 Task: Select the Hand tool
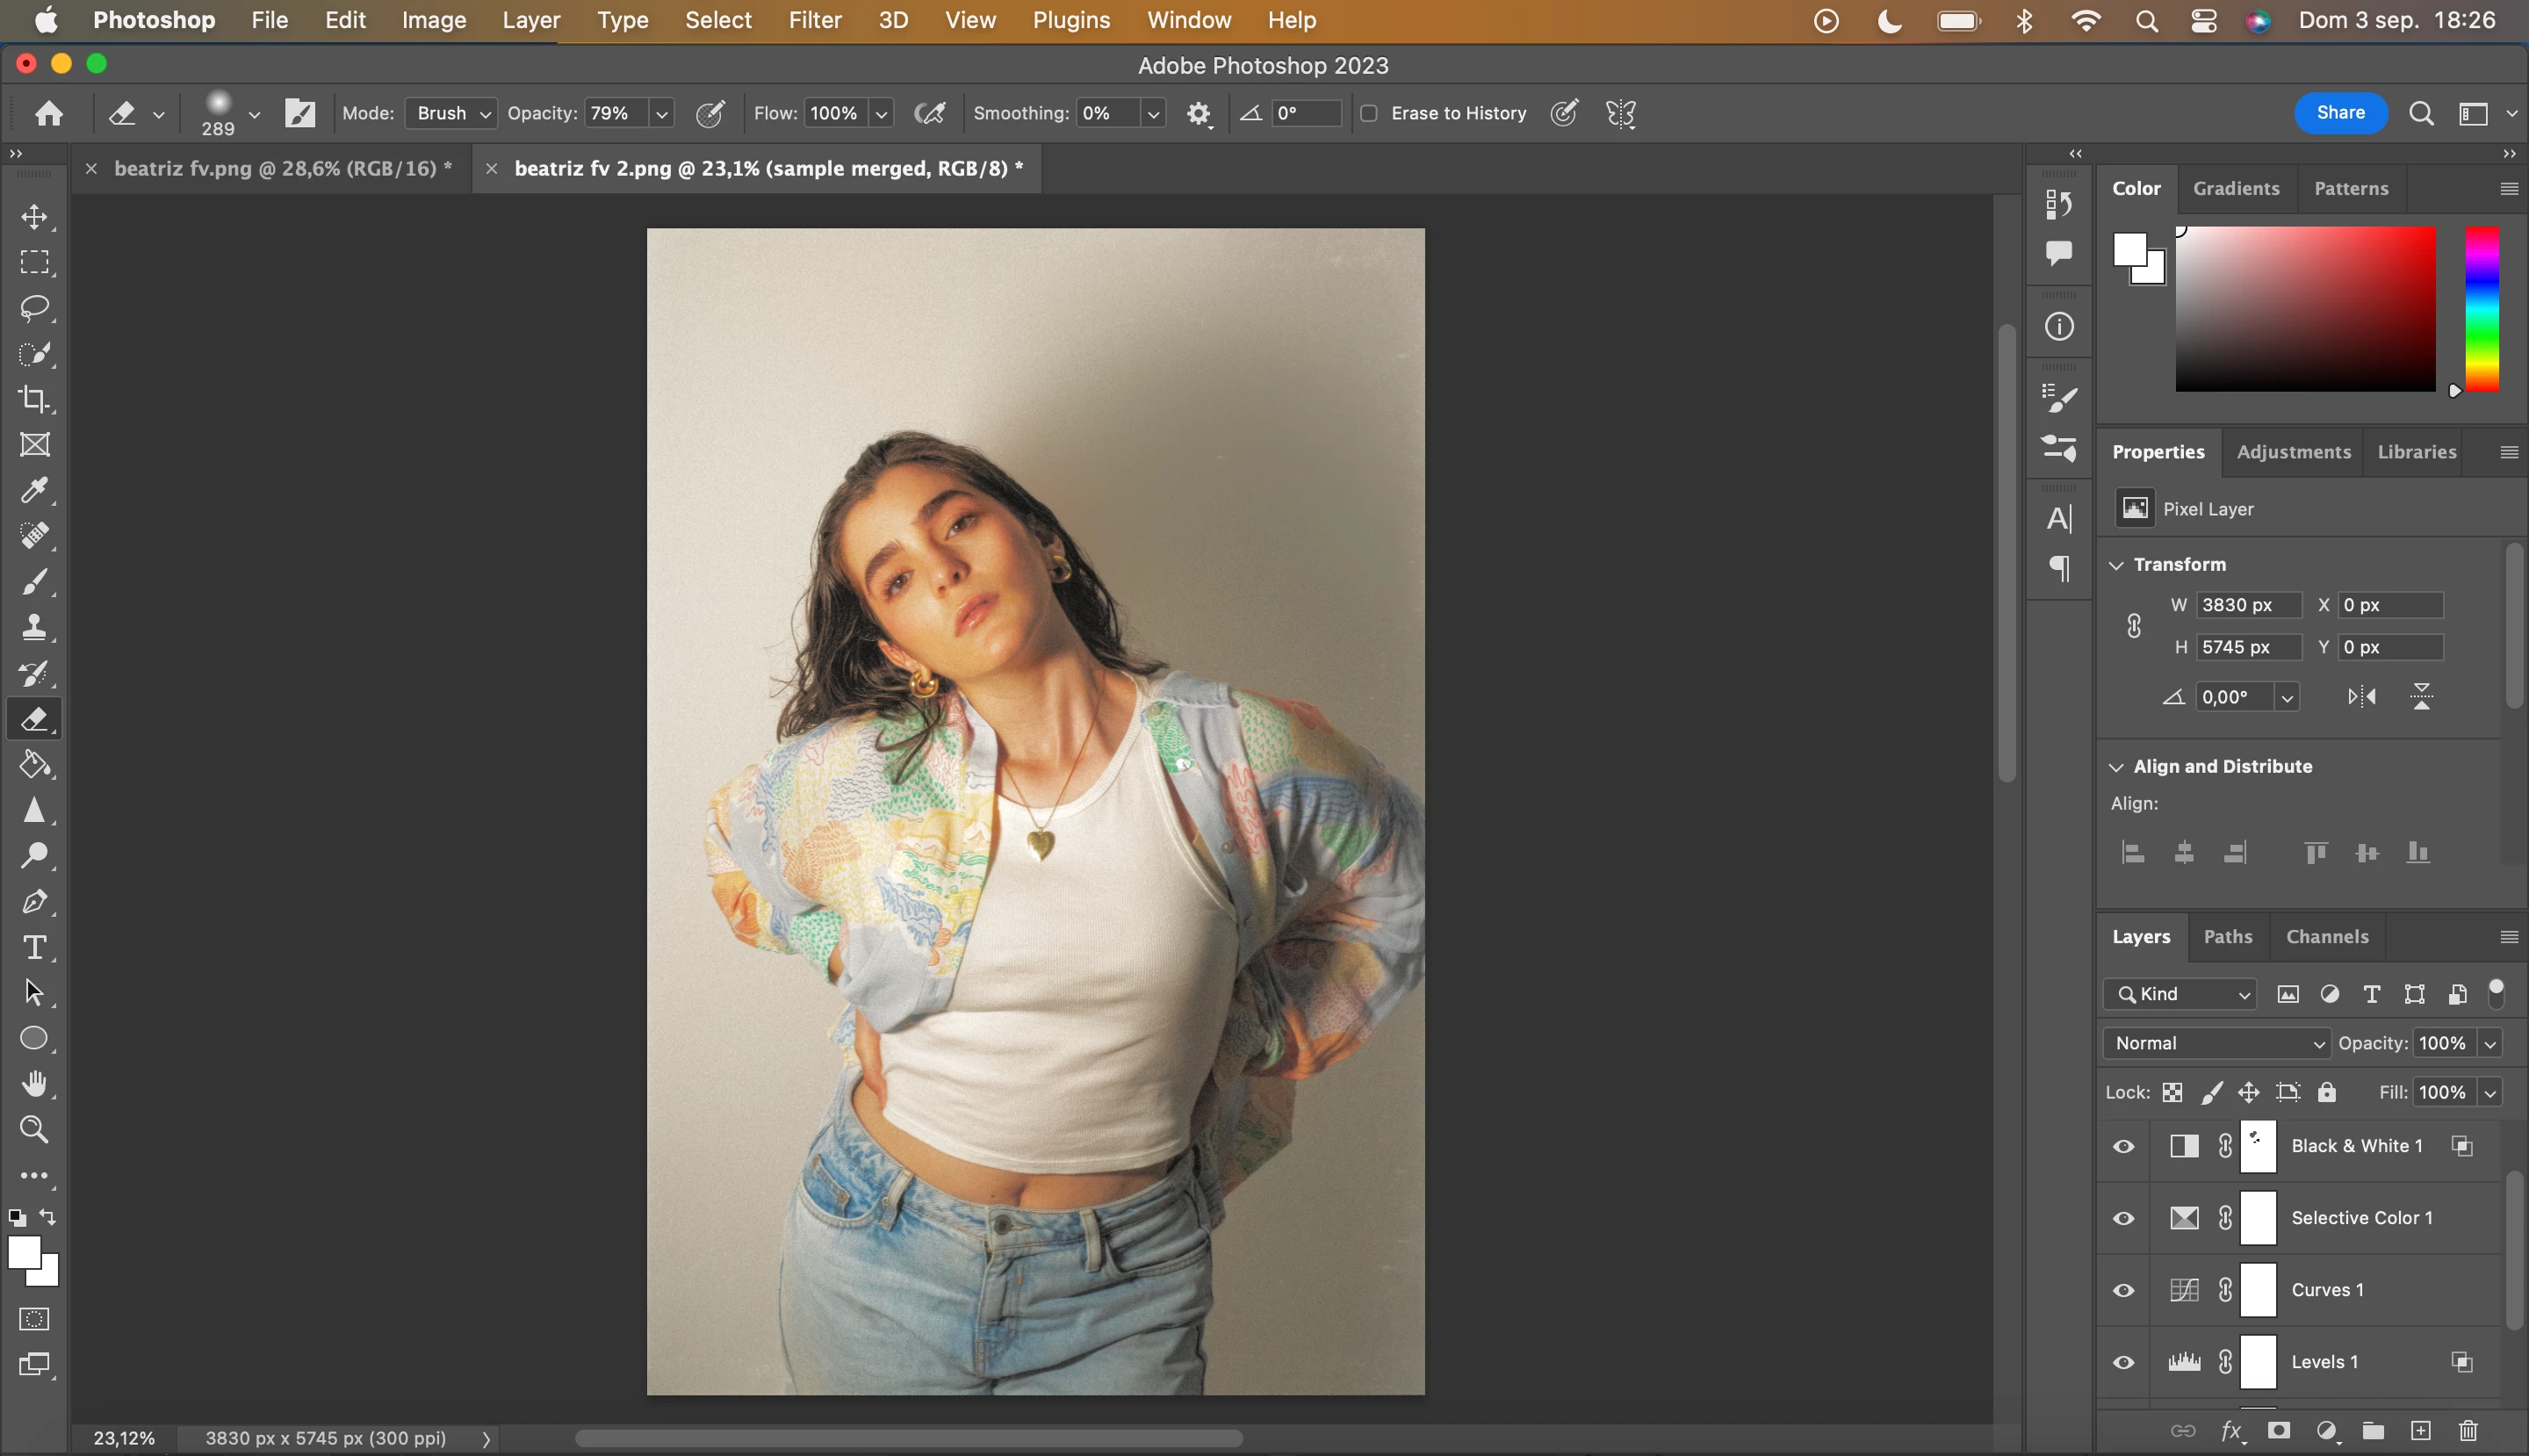coord(34,1083)
